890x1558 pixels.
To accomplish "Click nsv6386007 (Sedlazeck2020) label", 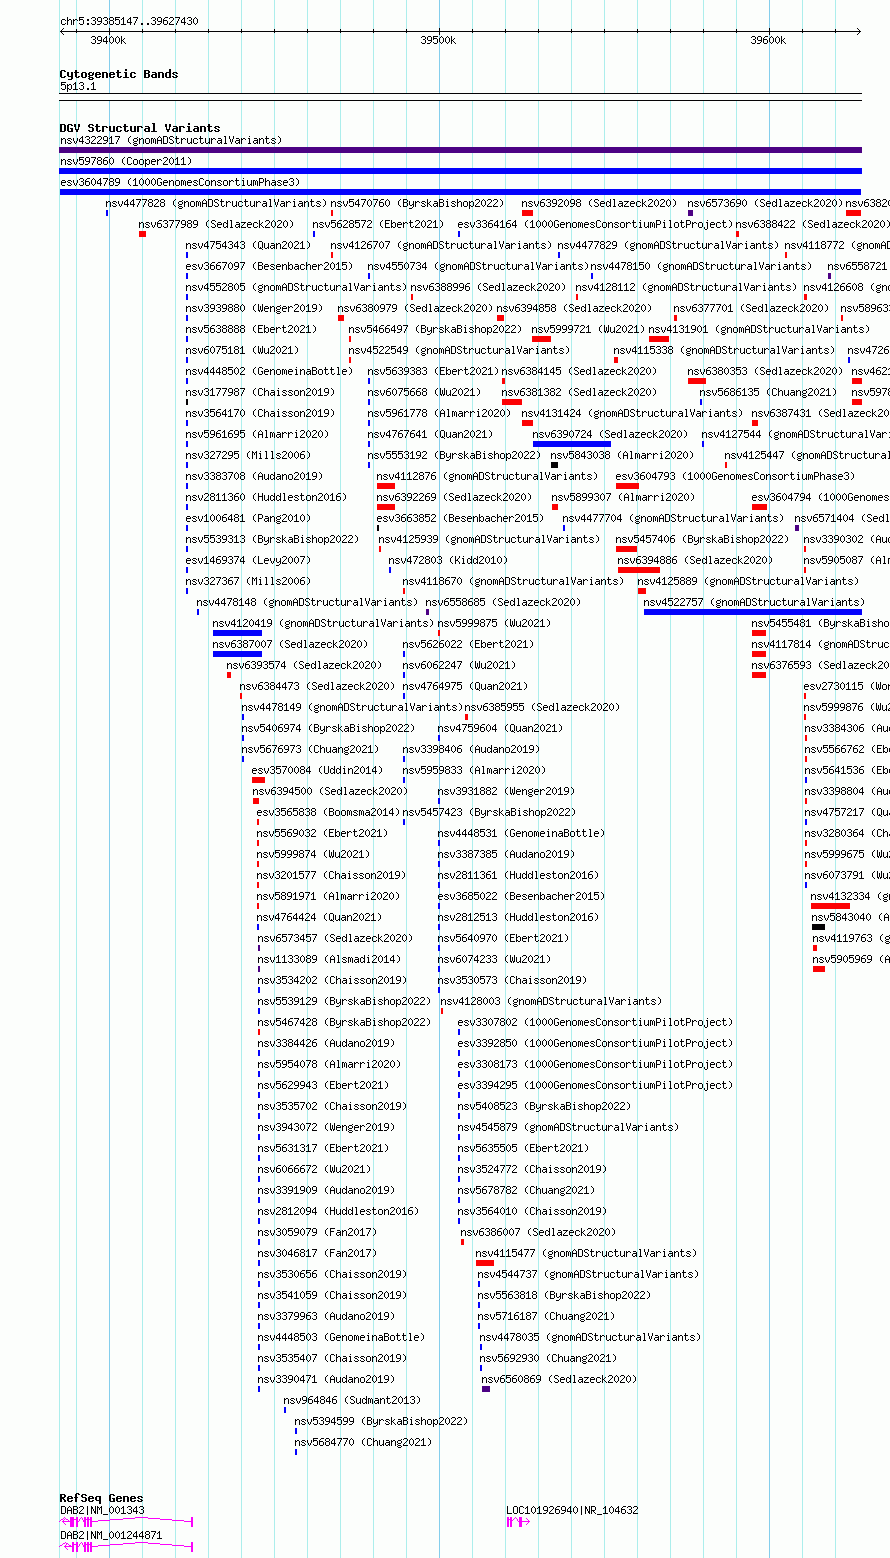I will (x=538, y=1232).
